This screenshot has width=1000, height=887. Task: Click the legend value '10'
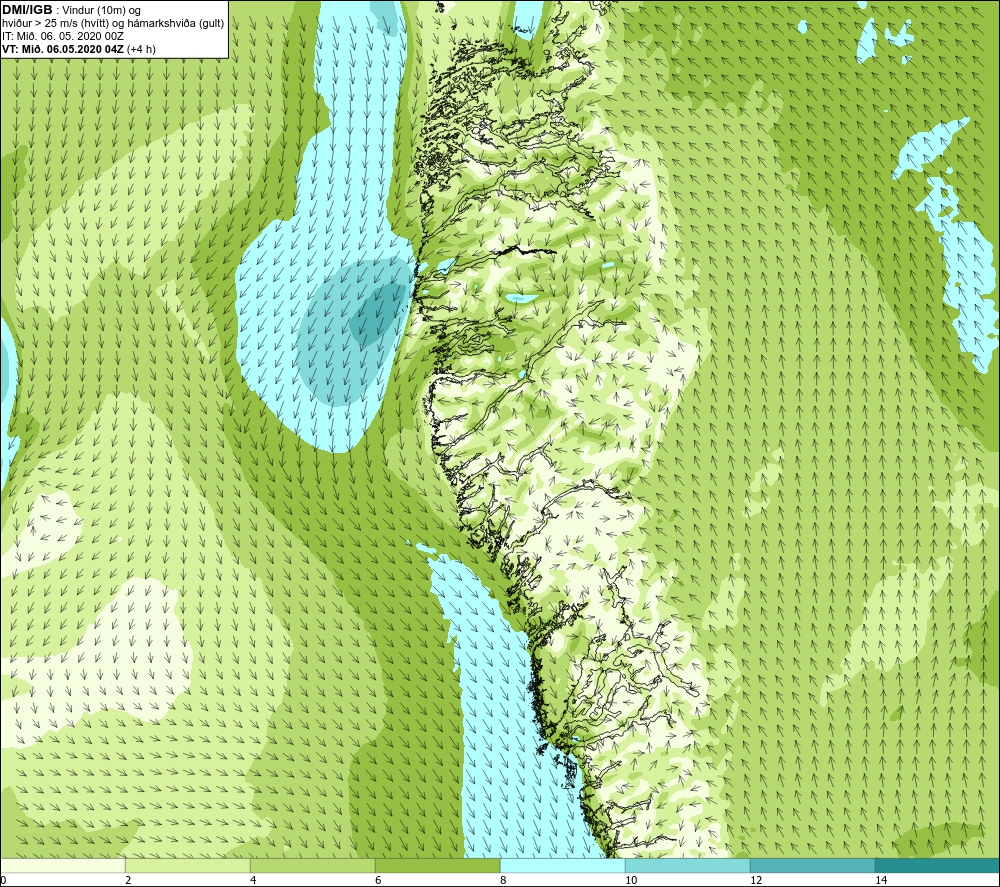point(631,880)
